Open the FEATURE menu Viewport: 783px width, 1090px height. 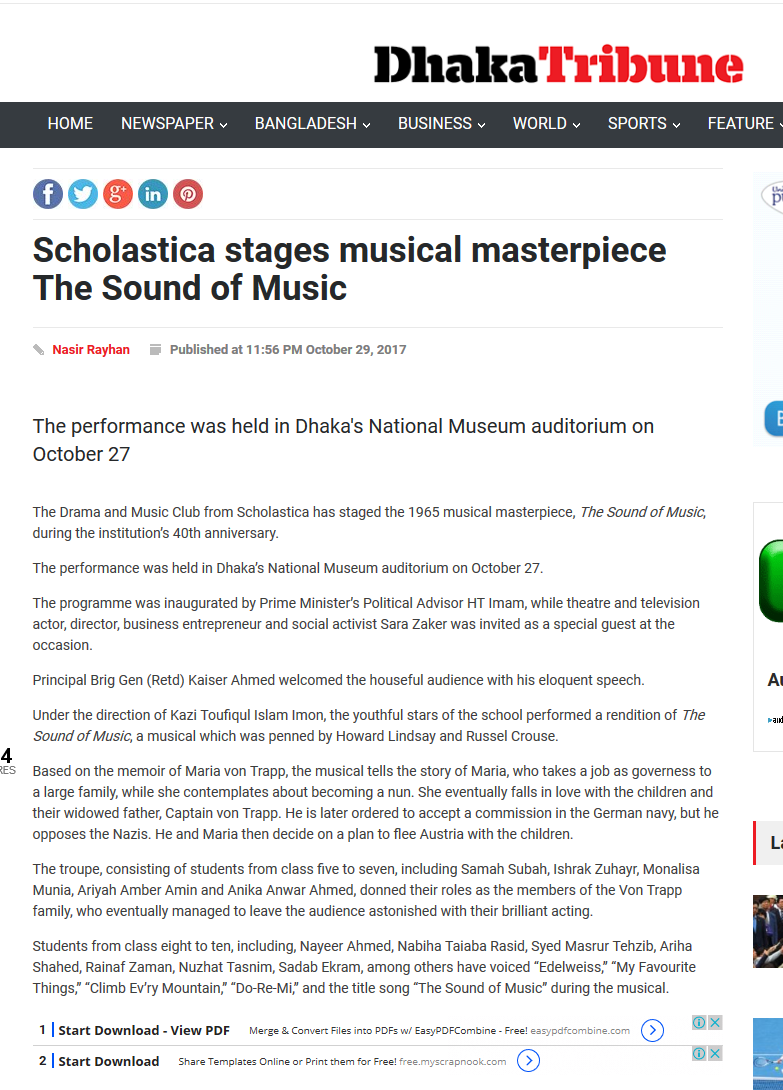(x=745, y=124)
